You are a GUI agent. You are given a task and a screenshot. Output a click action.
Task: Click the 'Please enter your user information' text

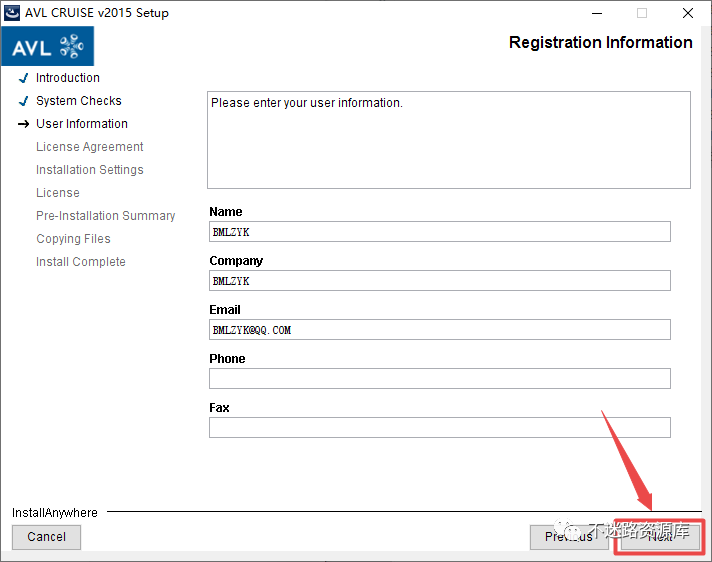pos(307,103)
